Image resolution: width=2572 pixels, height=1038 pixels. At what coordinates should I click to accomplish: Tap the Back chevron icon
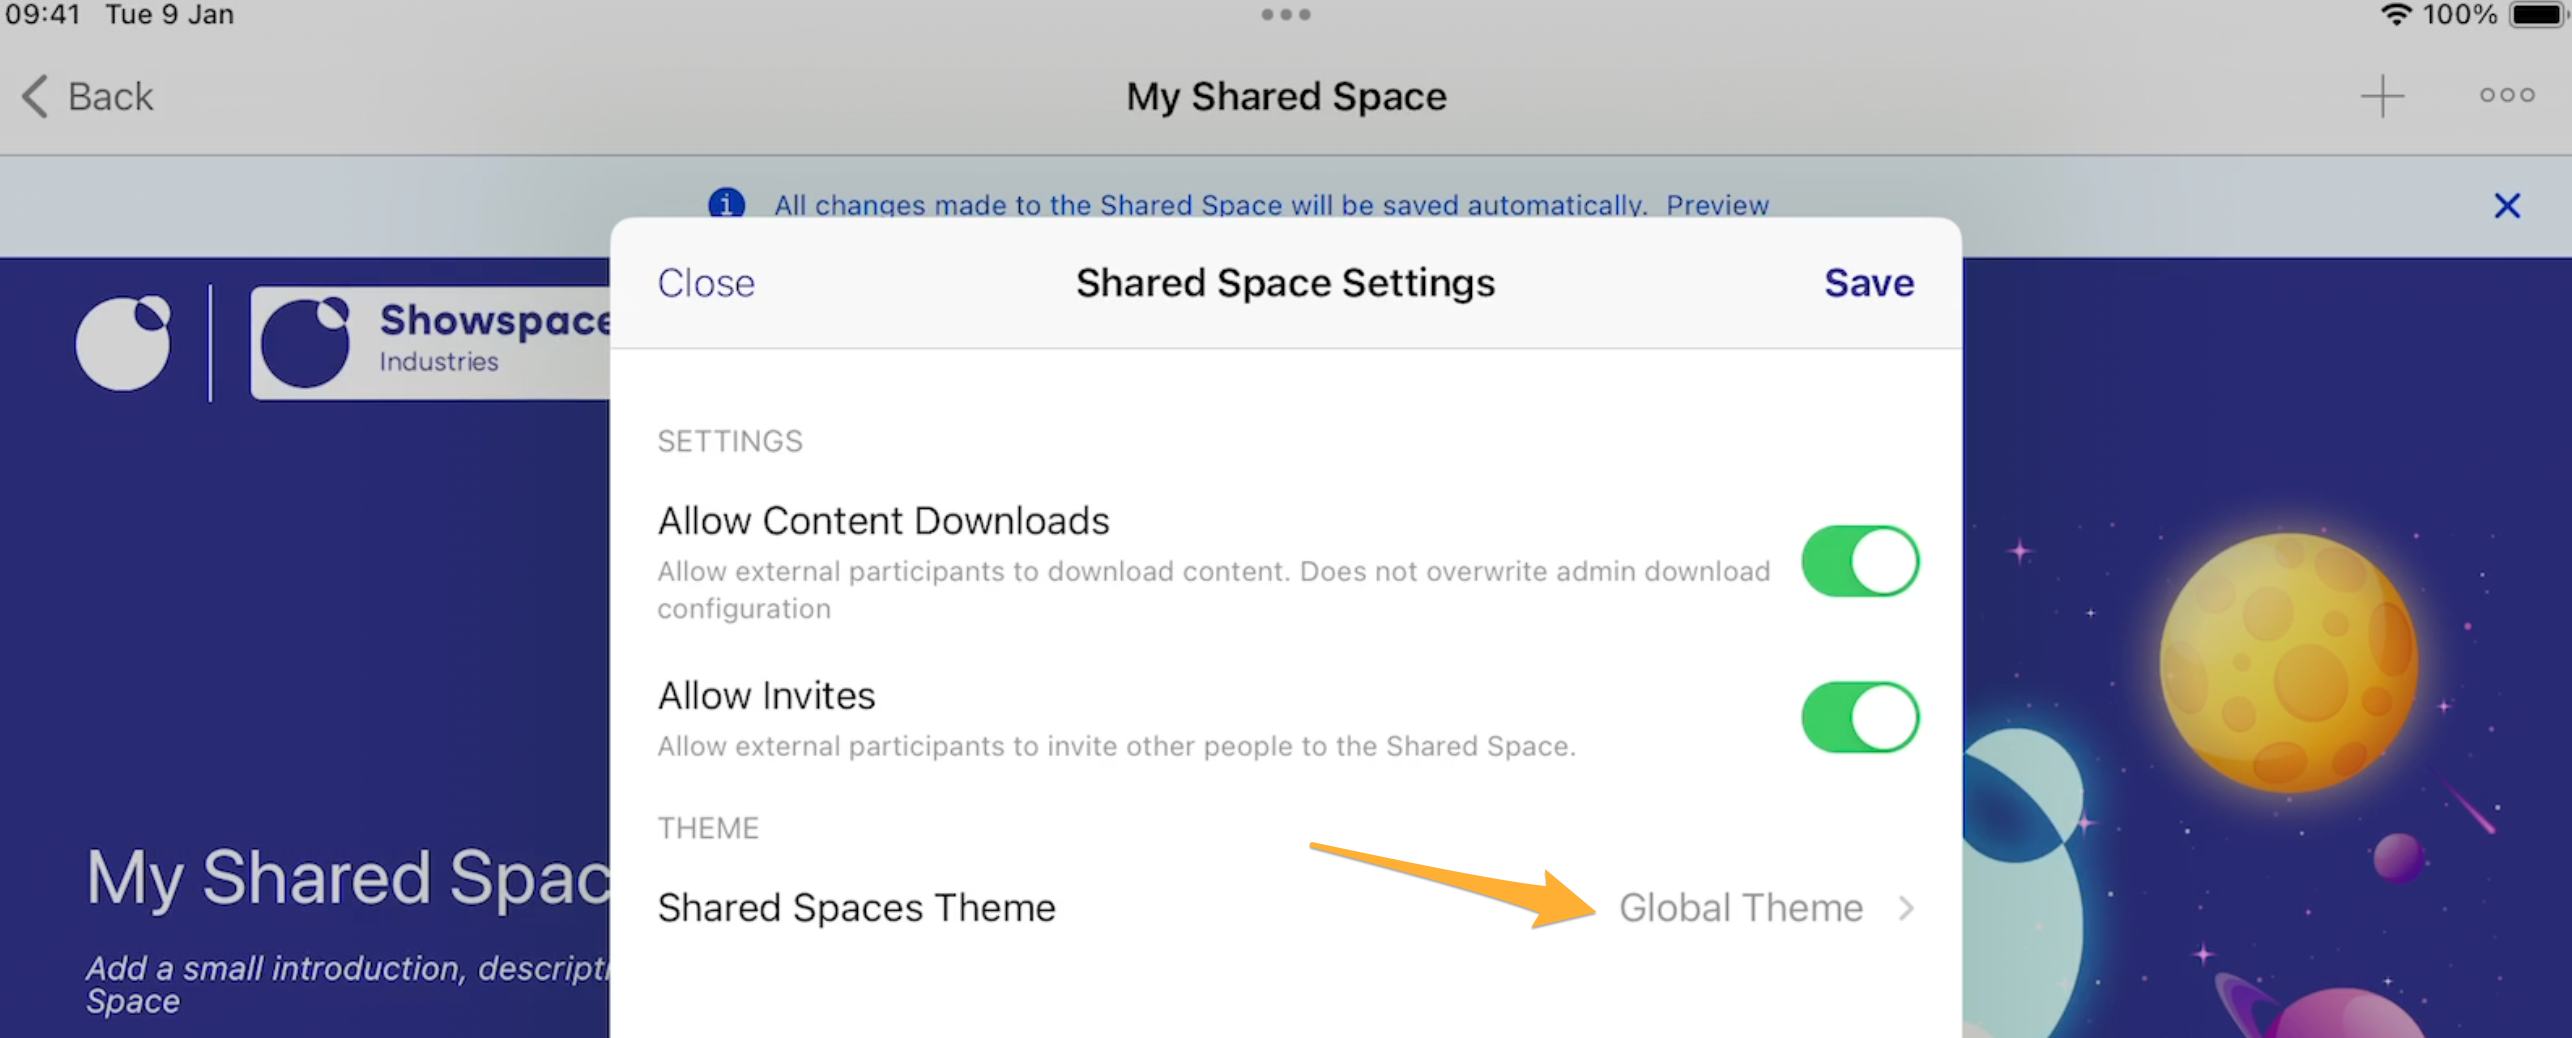coord(35,97)
